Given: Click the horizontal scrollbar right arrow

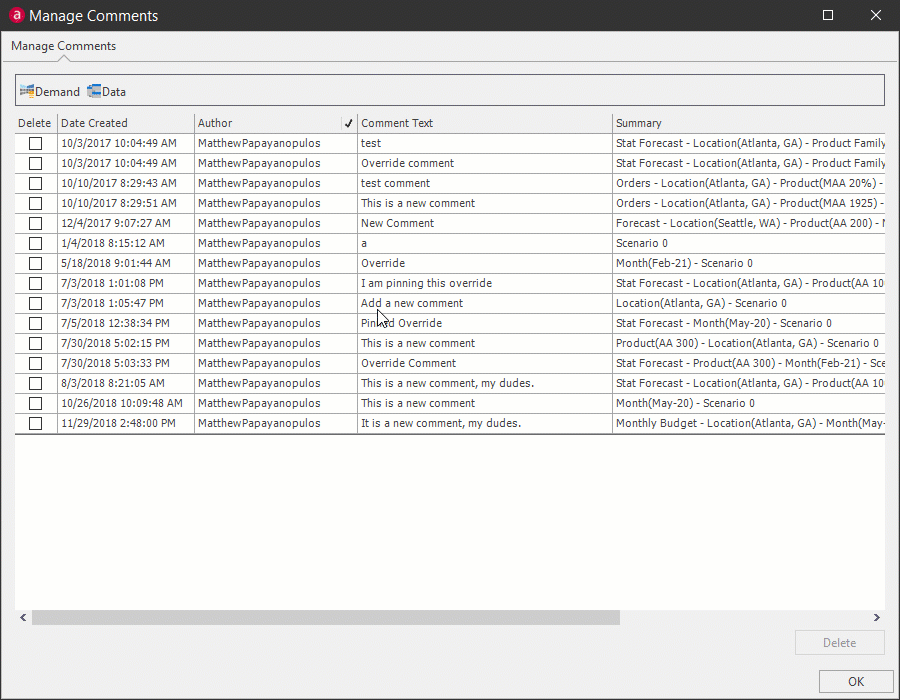Looking at the screenshot, I should pos(876,617).
